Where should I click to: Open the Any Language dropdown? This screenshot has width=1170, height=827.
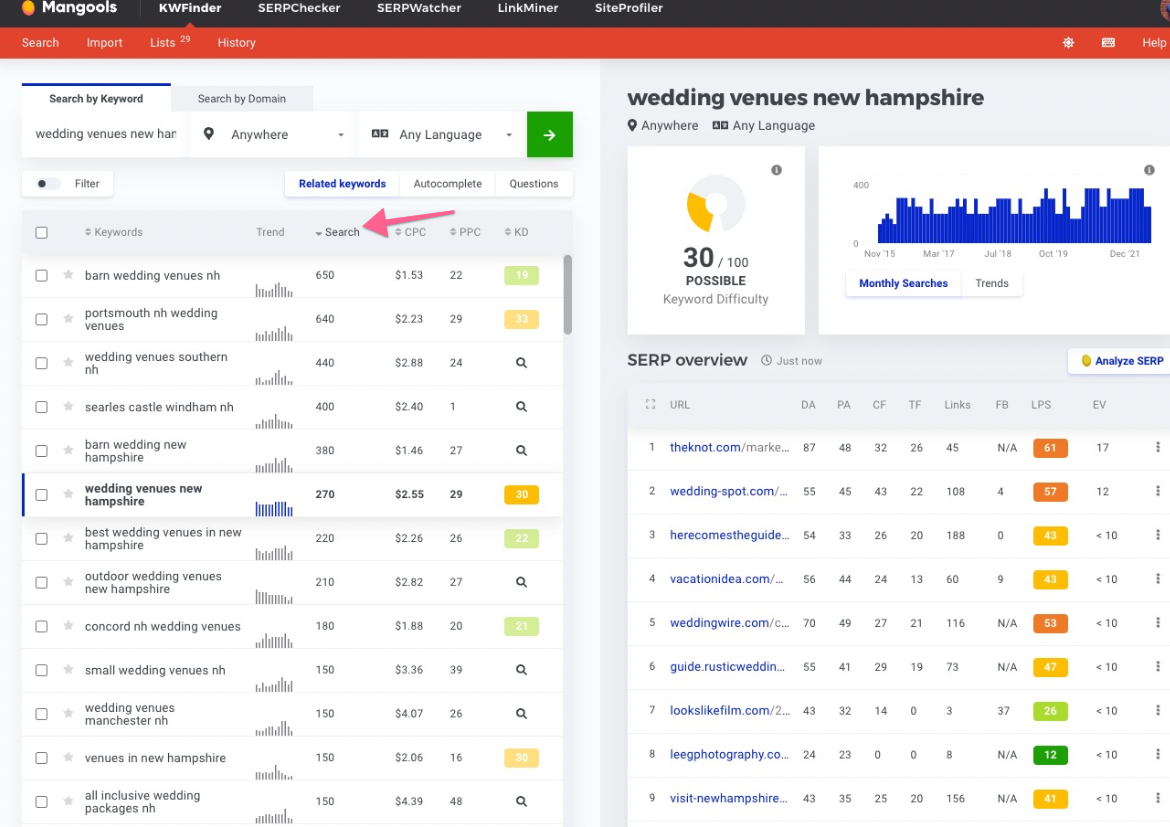pos(441,135)
